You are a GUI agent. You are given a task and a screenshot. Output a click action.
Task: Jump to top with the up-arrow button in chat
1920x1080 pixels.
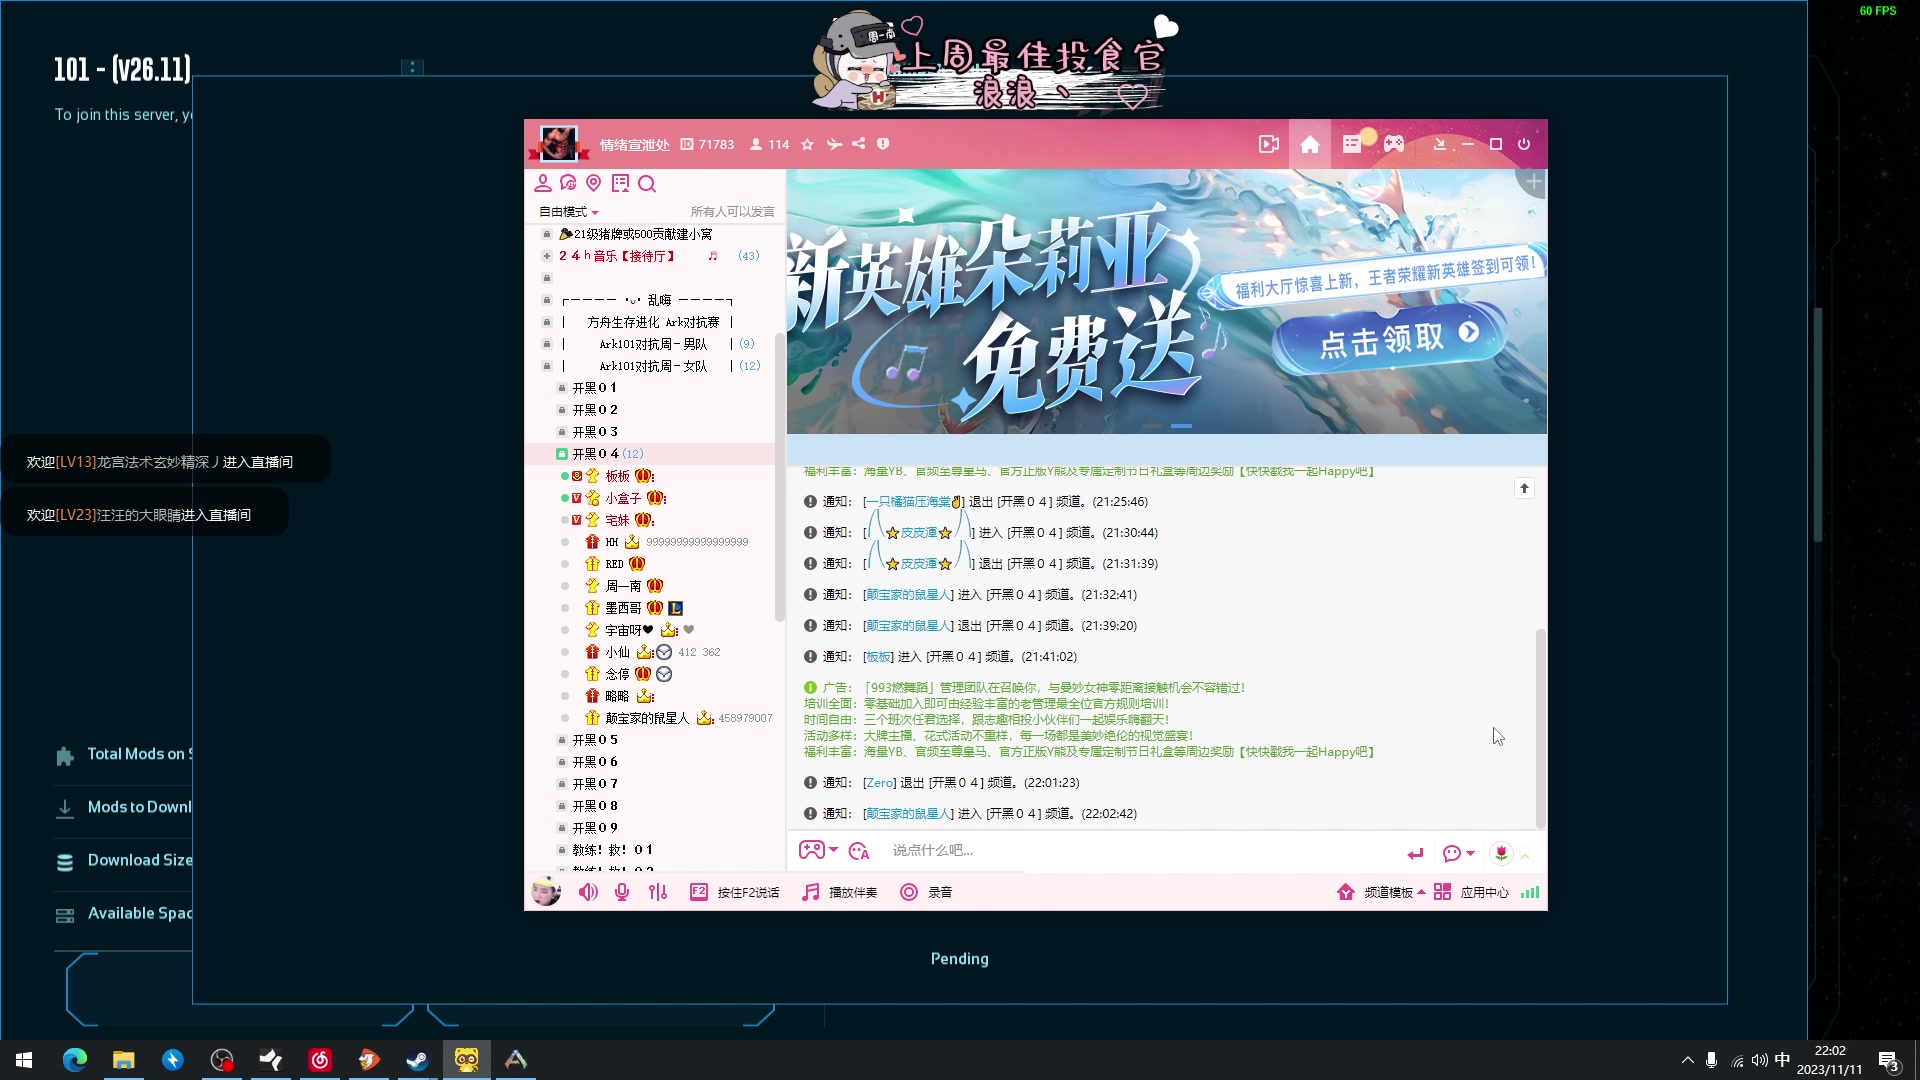(x=1524, y=488)
